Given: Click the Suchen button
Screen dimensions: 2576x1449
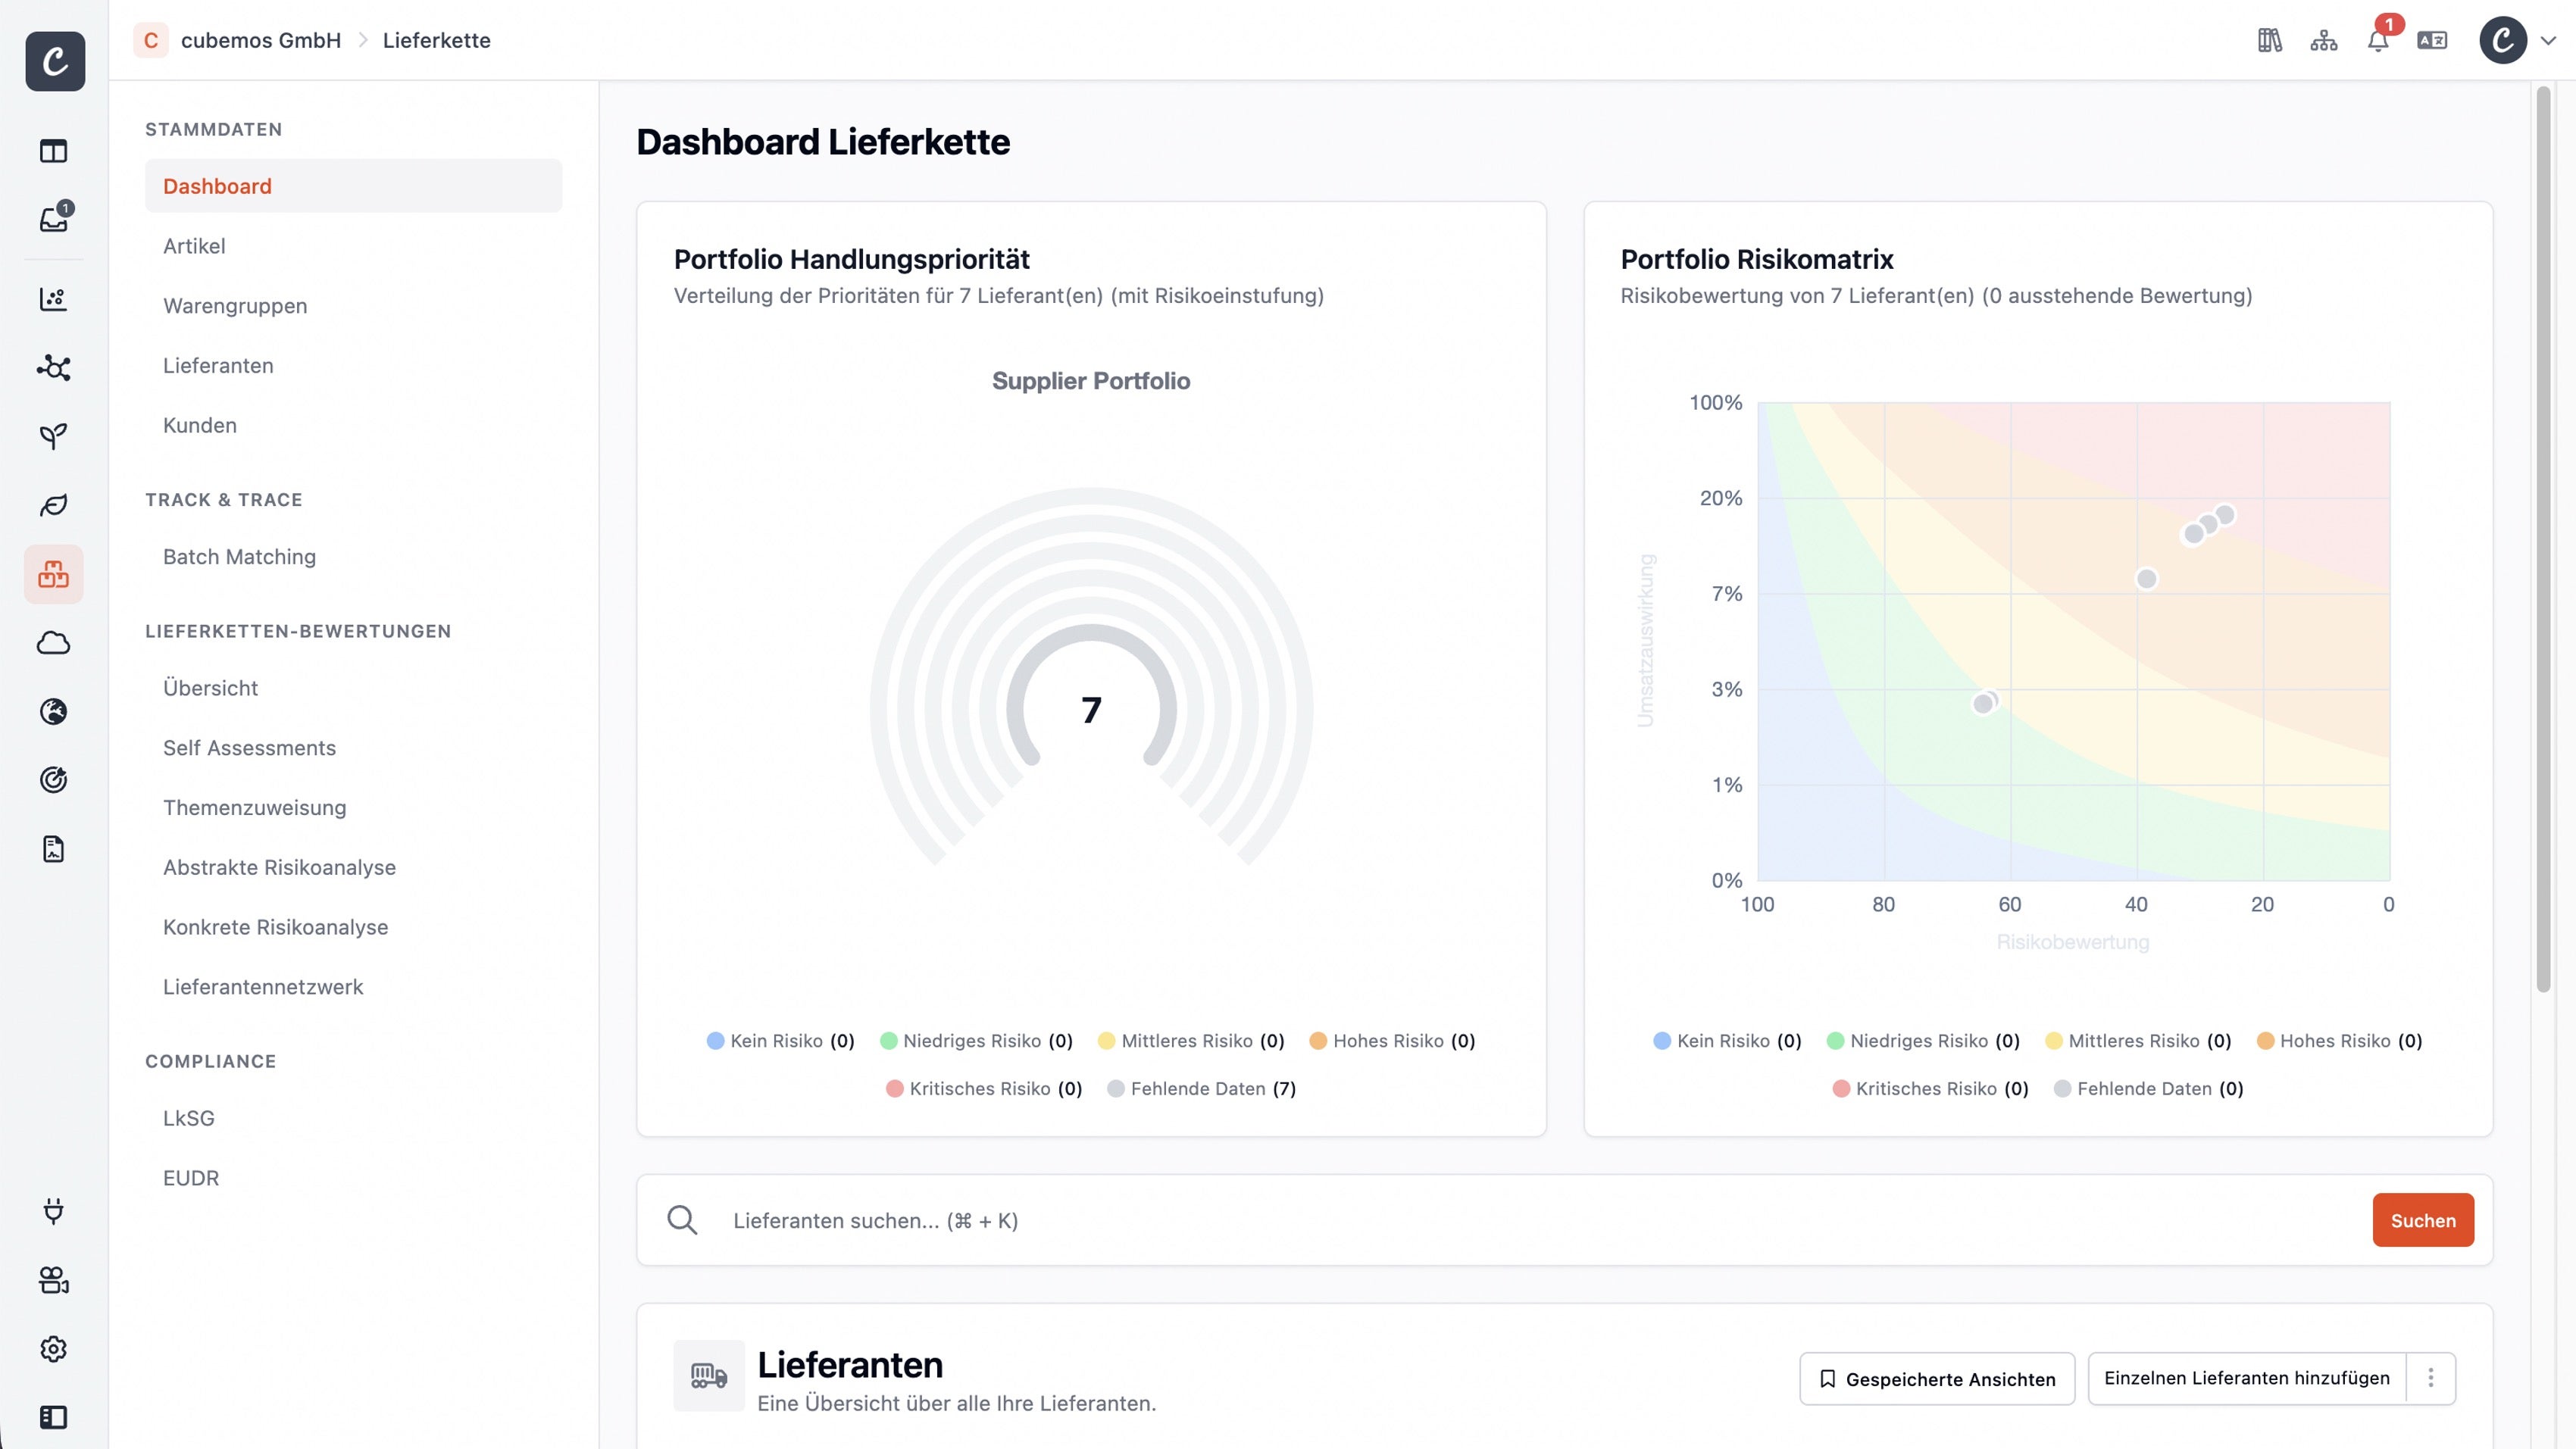Looking at the screenshot, I should tap(2423, 1220).
